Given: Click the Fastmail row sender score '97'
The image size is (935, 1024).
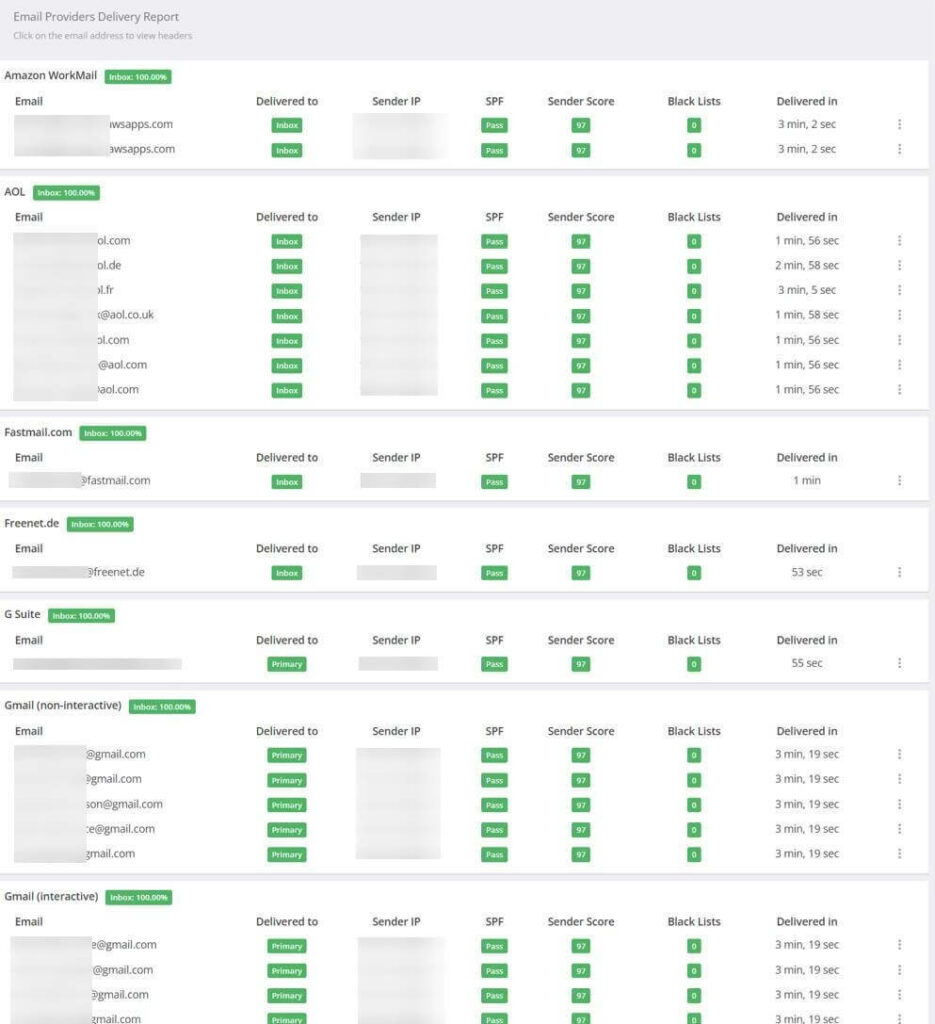Looking at the screenshot, I should (x=580, y=482).
